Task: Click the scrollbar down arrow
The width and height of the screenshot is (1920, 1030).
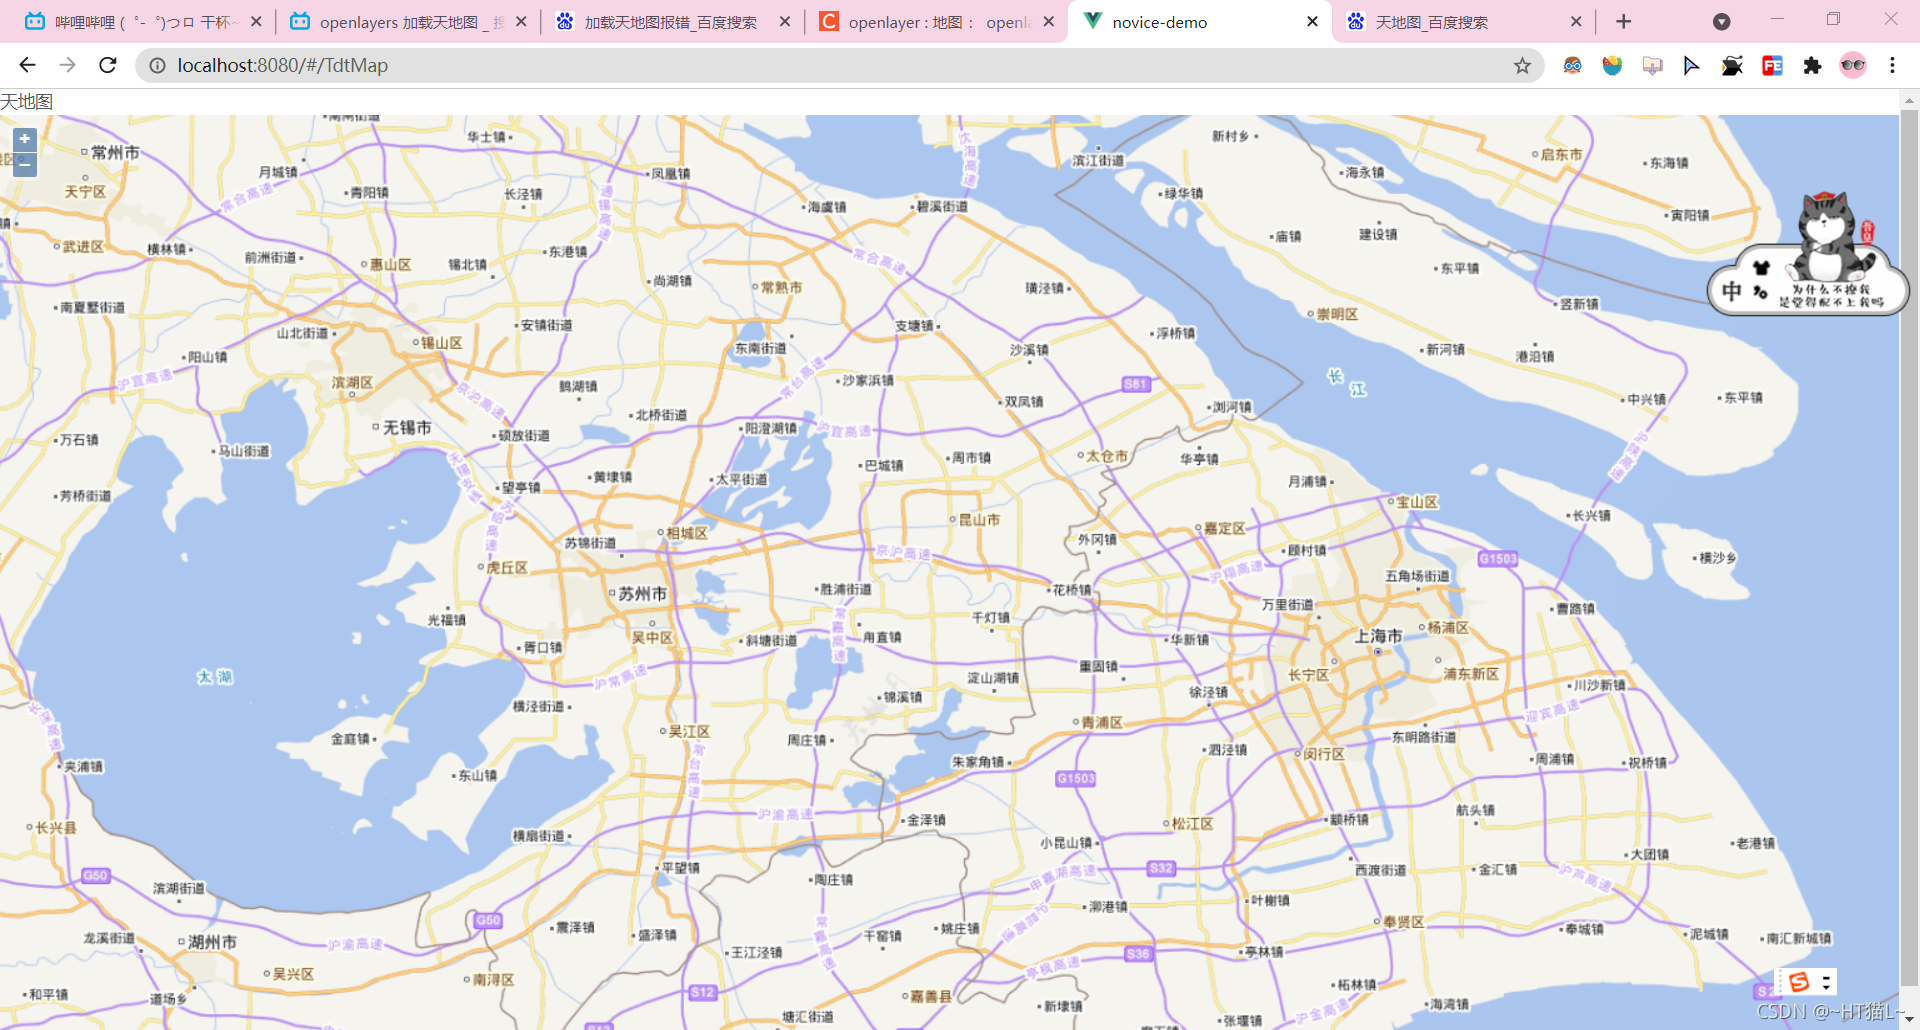Action: tap(1909, 1019)
